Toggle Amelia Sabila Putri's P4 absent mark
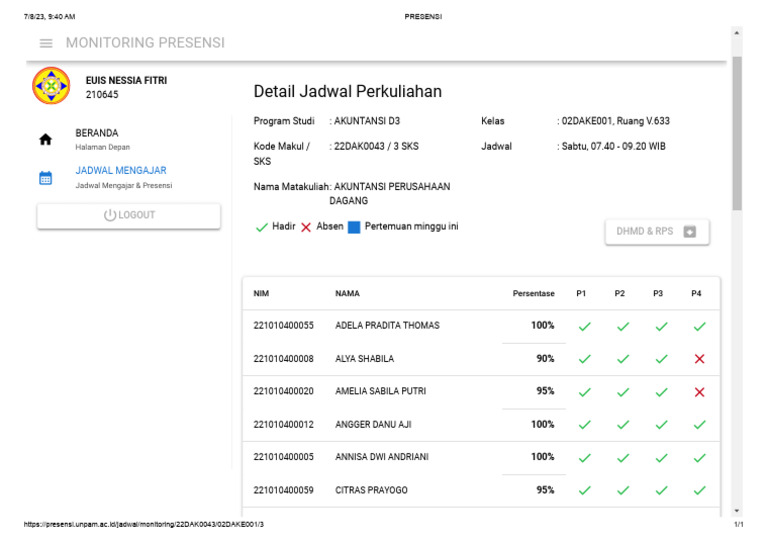This screenshot has height=543, width=768. [x=699, y=392]
